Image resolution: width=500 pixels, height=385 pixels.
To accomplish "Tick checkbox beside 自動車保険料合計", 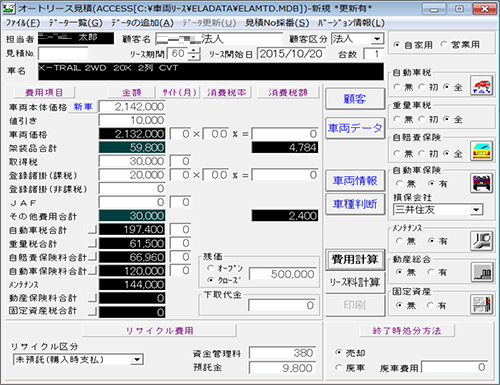I will [92, 270].
